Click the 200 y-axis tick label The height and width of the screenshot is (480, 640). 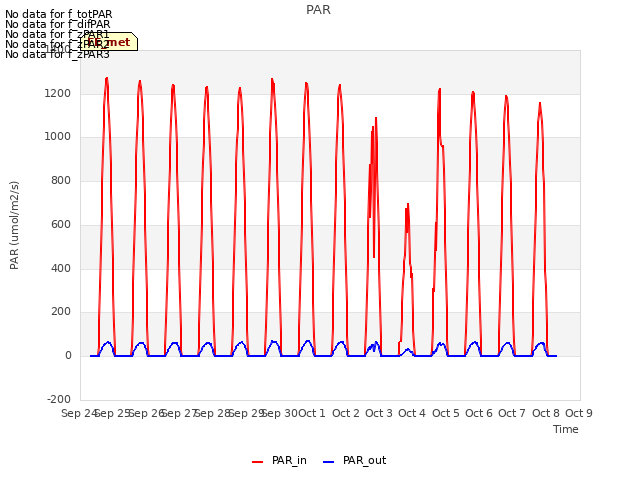click(61, 312)
